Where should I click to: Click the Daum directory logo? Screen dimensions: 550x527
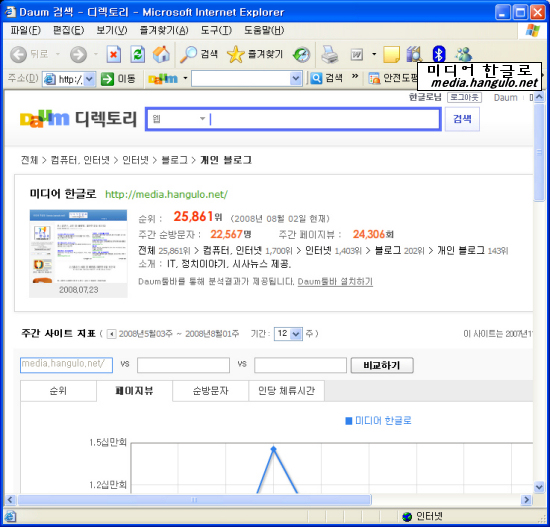coord(79,119)
